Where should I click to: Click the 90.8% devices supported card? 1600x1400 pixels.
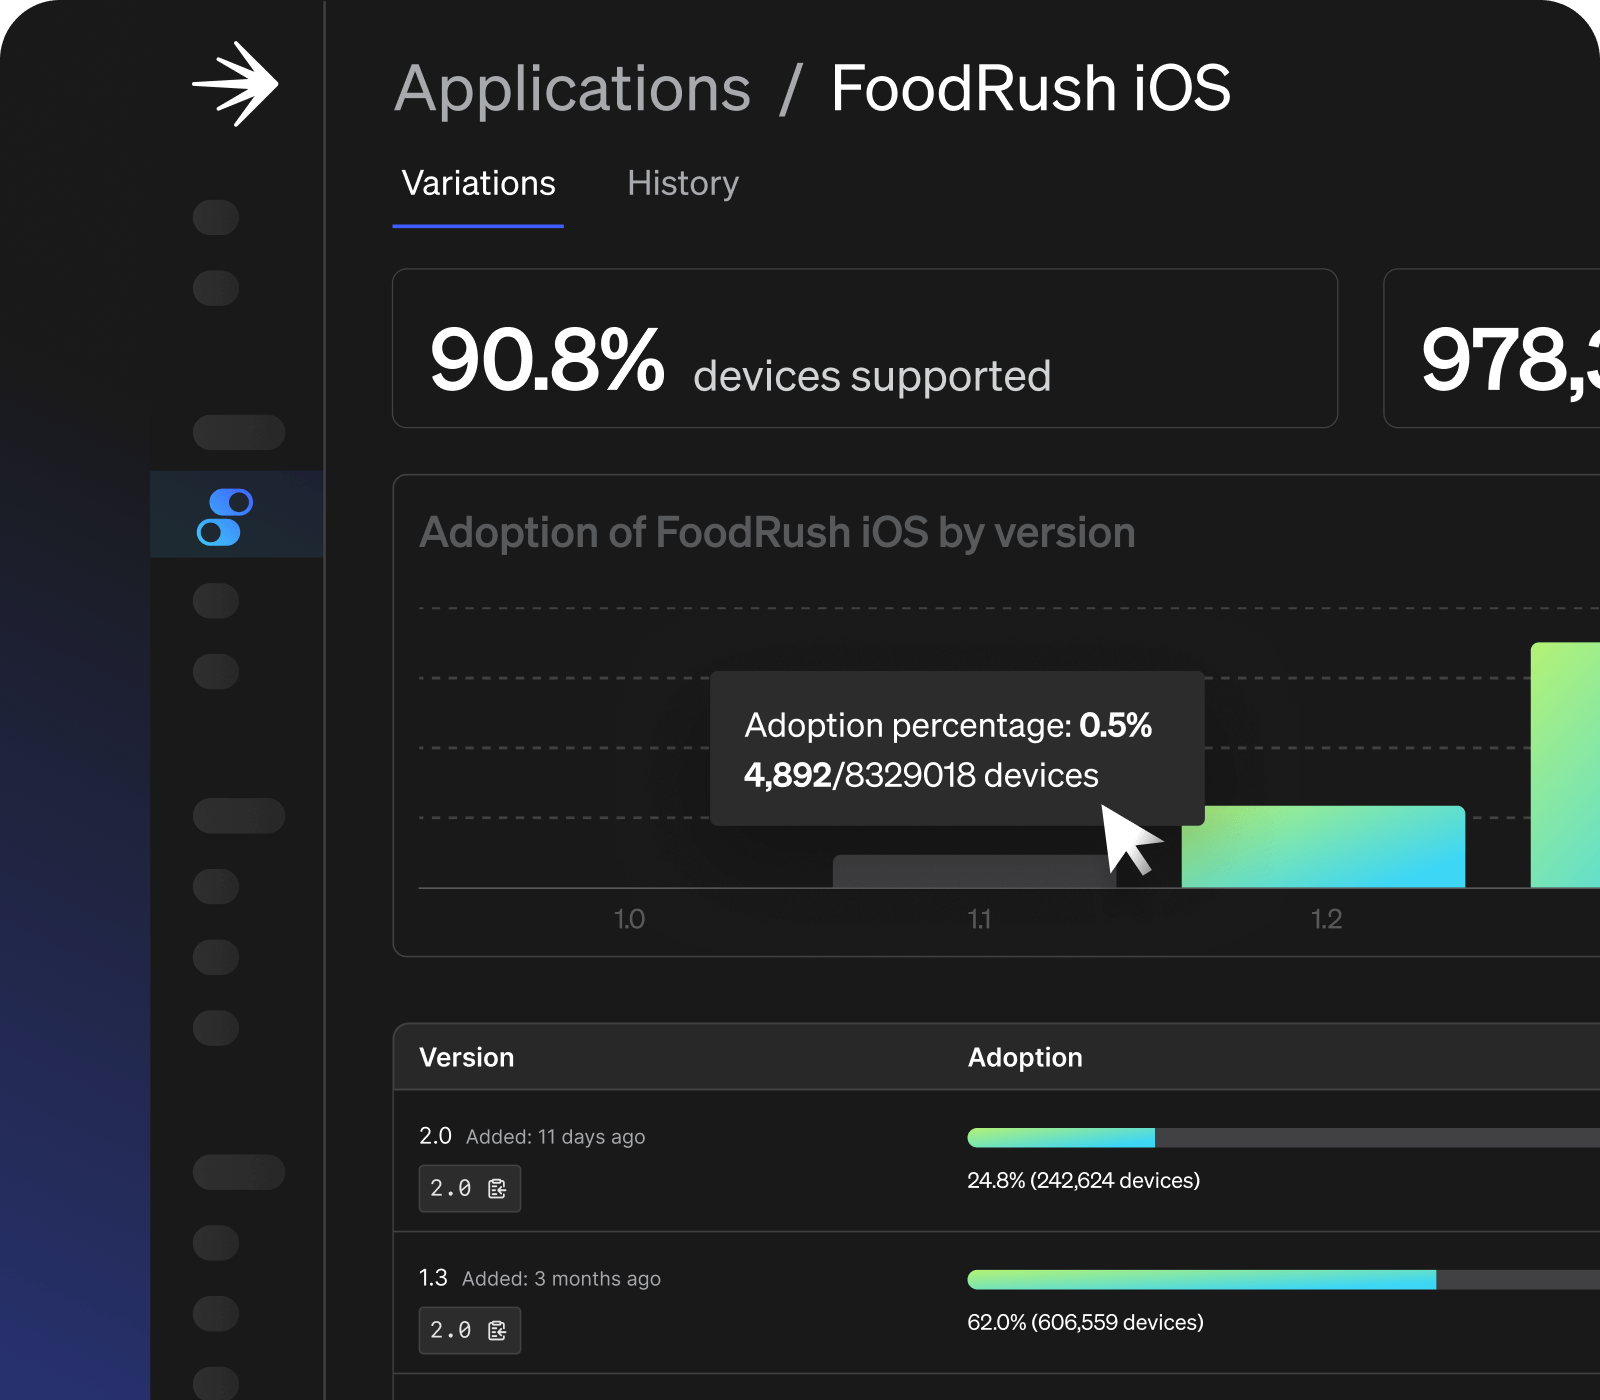(865, 348)
